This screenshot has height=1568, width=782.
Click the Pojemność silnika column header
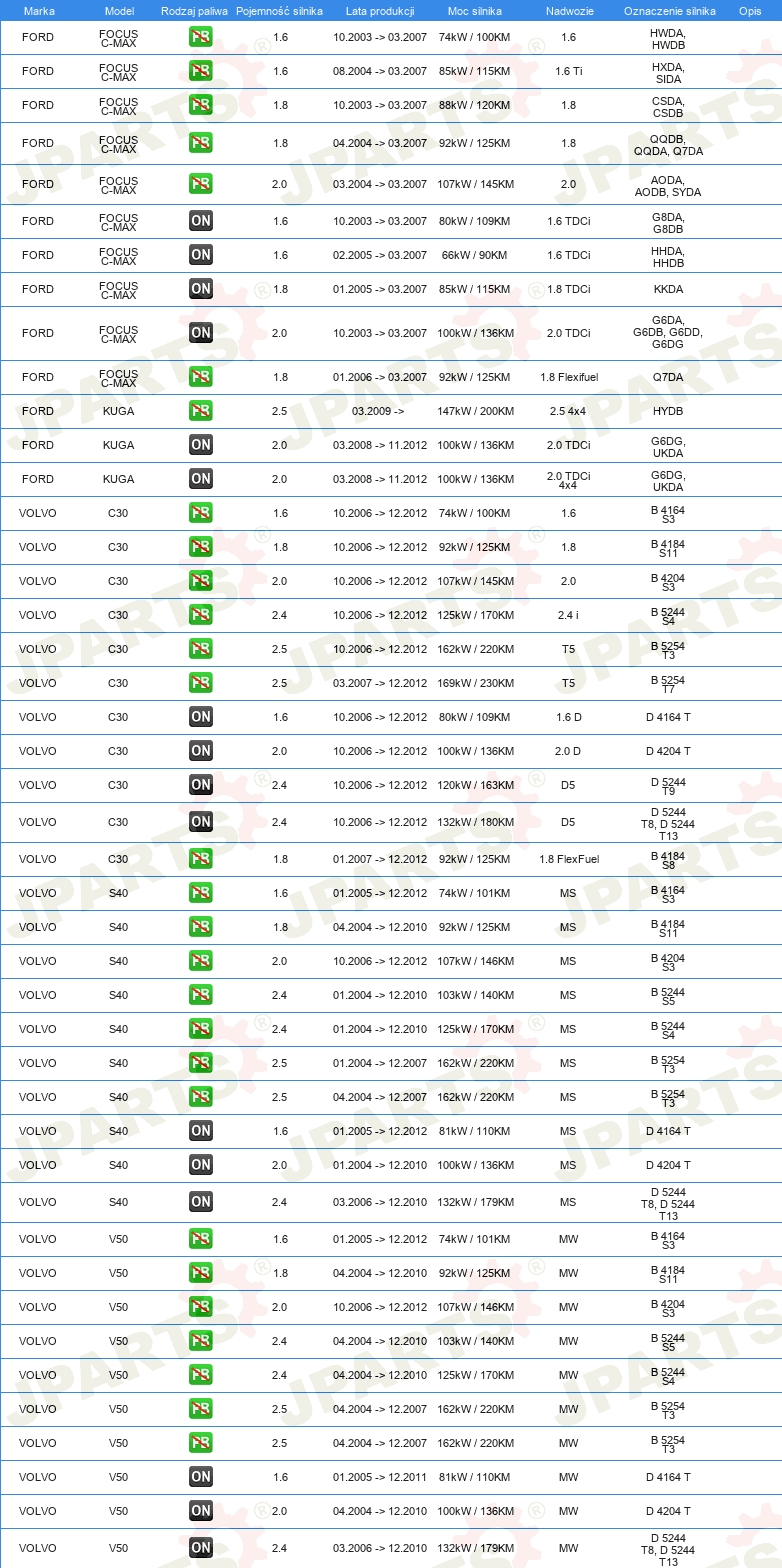[x=279, y=11]
